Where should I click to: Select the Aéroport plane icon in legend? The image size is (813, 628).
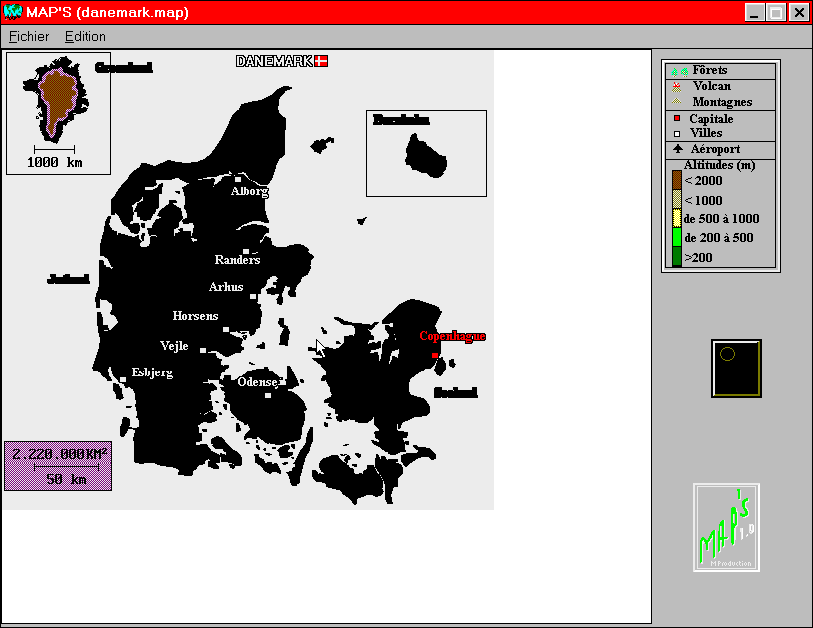click(677, 149)
